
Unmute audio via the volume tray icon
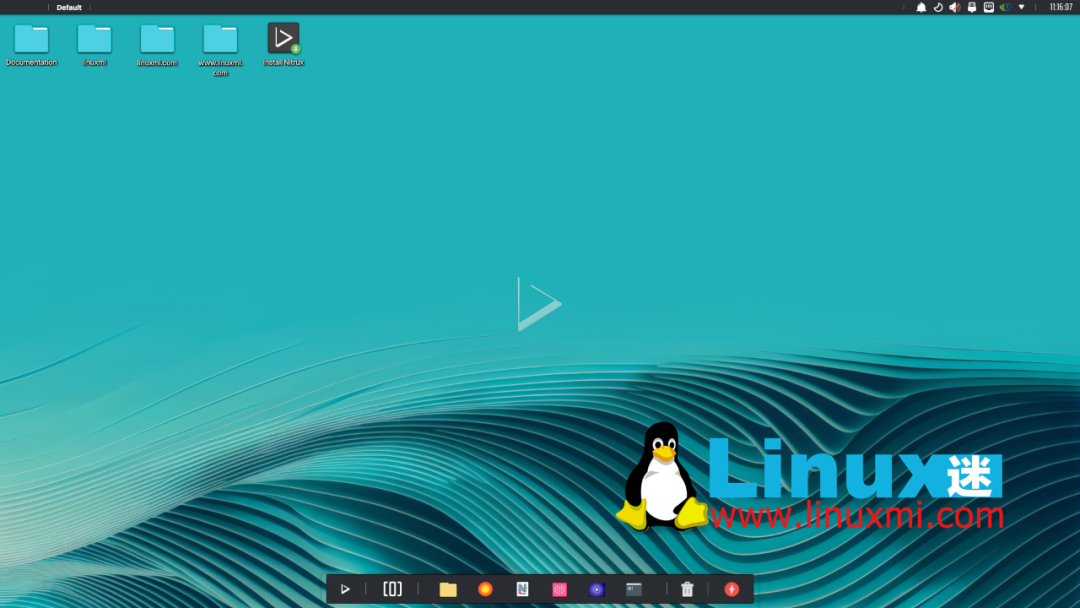coord(955,8)
